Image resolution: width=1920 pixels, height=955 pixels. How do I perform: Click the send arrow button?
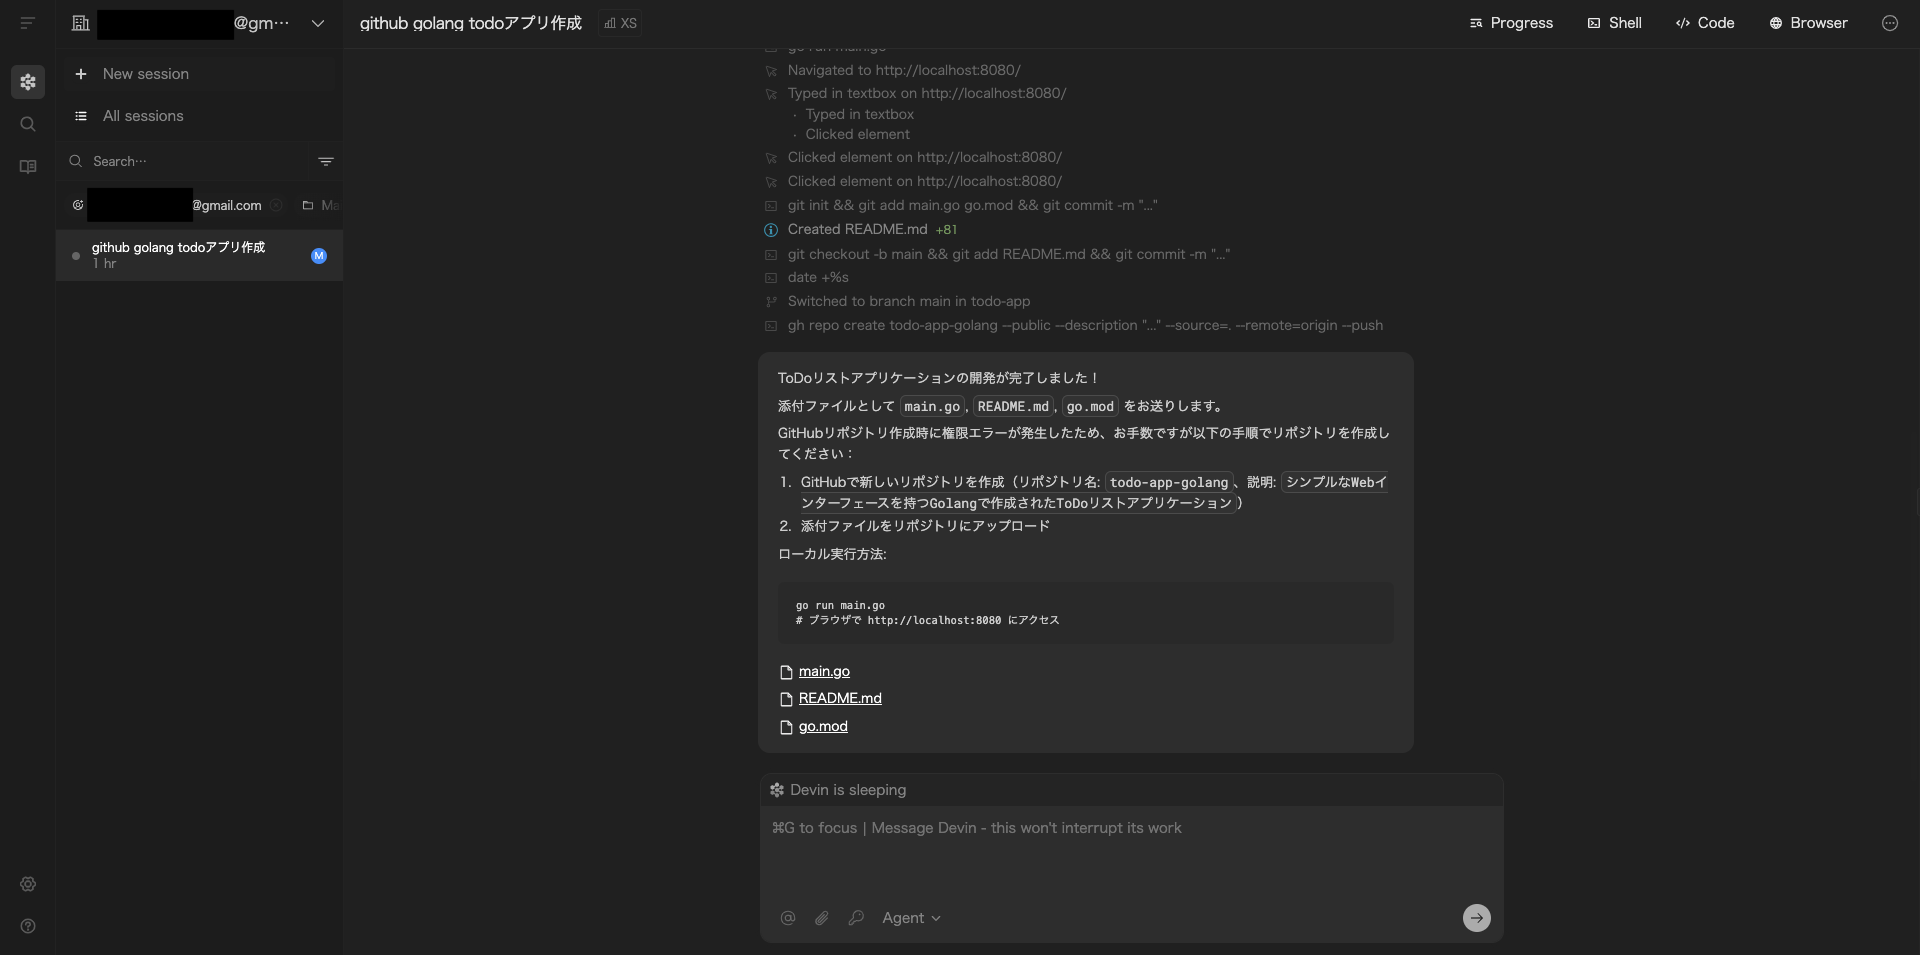click(1476, 918)
